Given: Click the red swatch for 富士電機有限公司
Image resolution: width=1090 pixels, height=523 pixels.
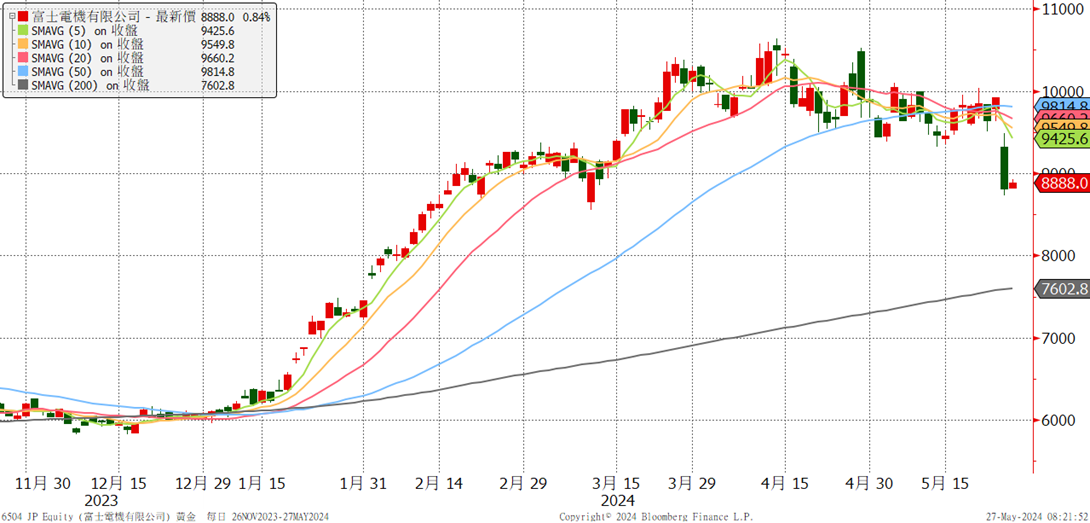Looking at the screenshot, I should [x=24, y=15].
